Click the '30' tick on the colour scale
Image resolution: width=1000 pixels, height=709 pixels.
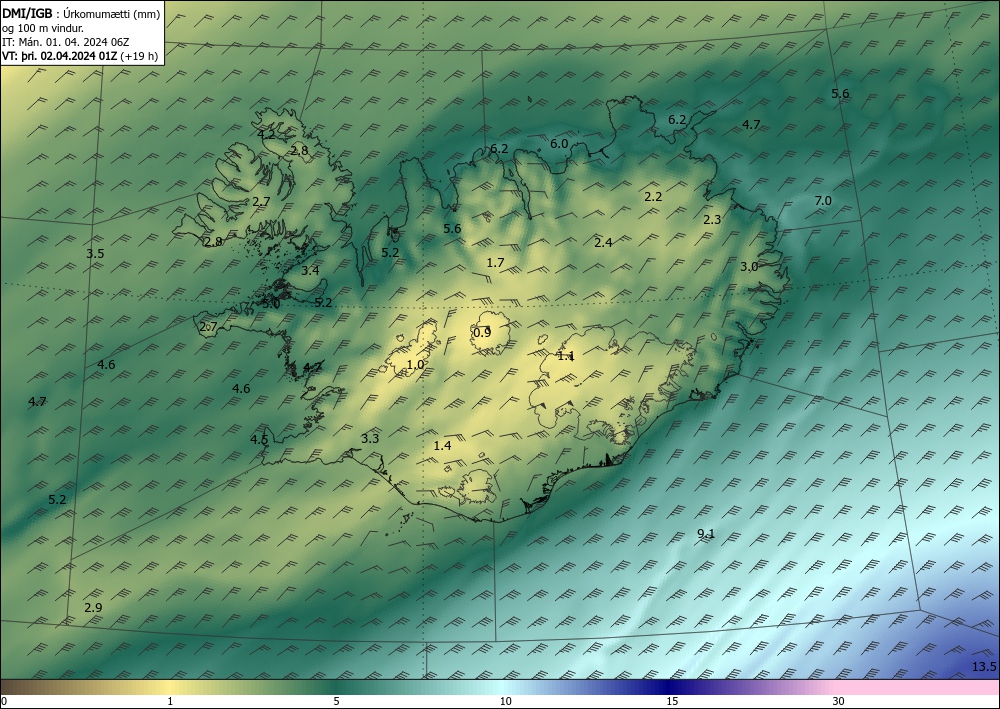[x=838, y=701]
